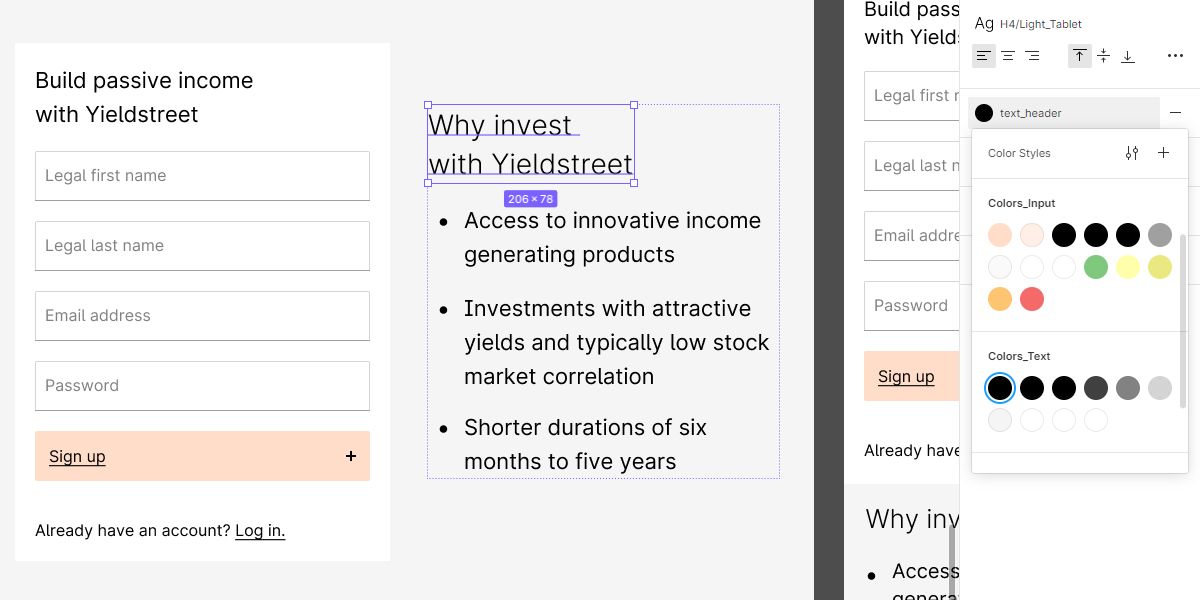Screen dimensions: 1200x600
Task: Choose the selected black Colors_Text swatch
Action: (1000, 388)
